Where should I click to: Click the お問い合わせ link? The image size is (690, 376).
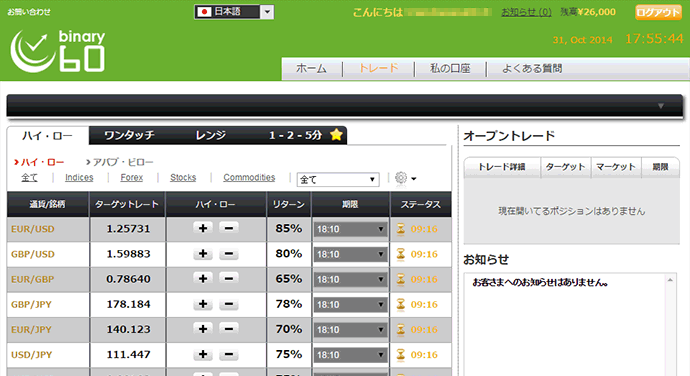click(29, 12)
